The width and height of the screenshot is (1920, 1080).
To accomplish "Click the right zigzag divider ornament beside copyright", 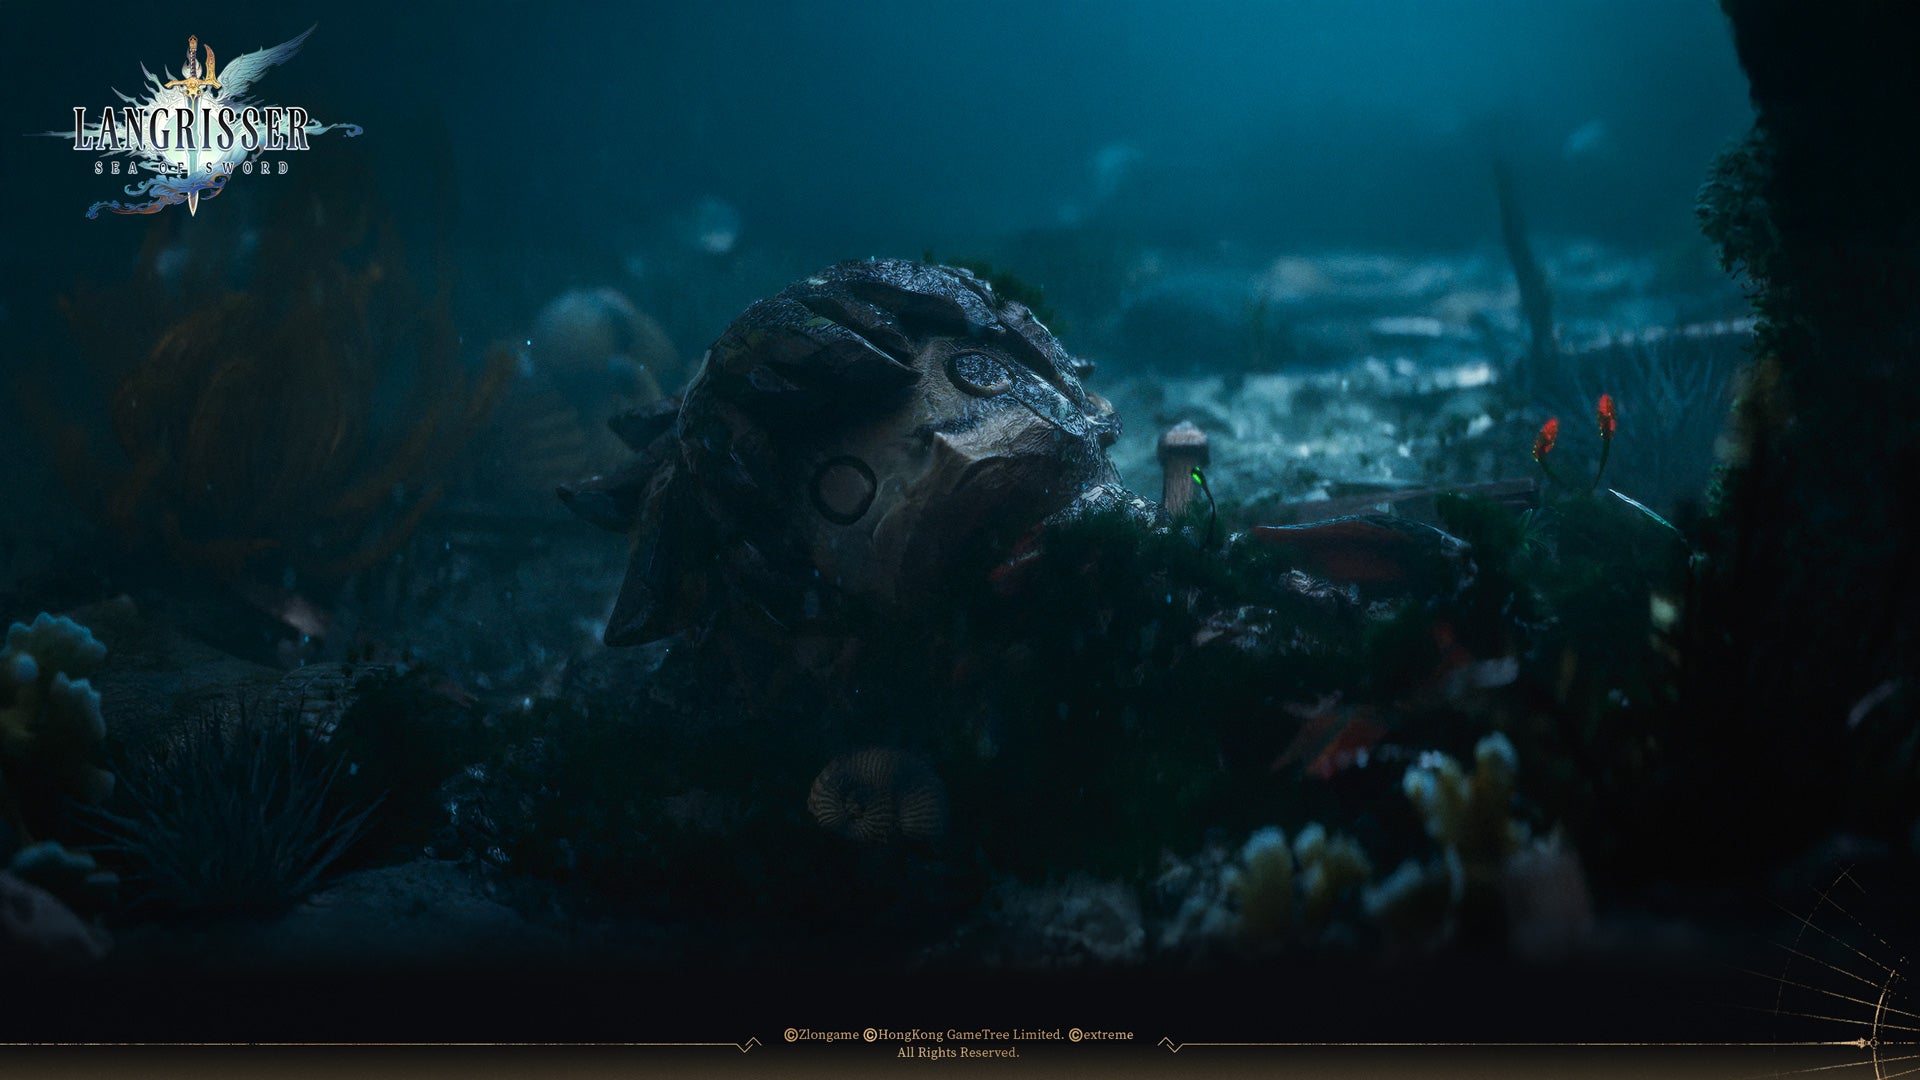I will click(1170, 1045).
